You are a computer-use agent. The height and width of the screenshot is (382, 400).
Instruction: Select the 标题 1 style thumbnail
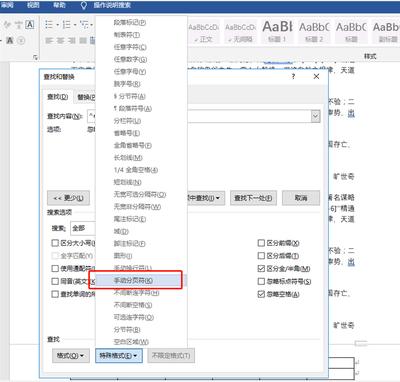[277, 32]
